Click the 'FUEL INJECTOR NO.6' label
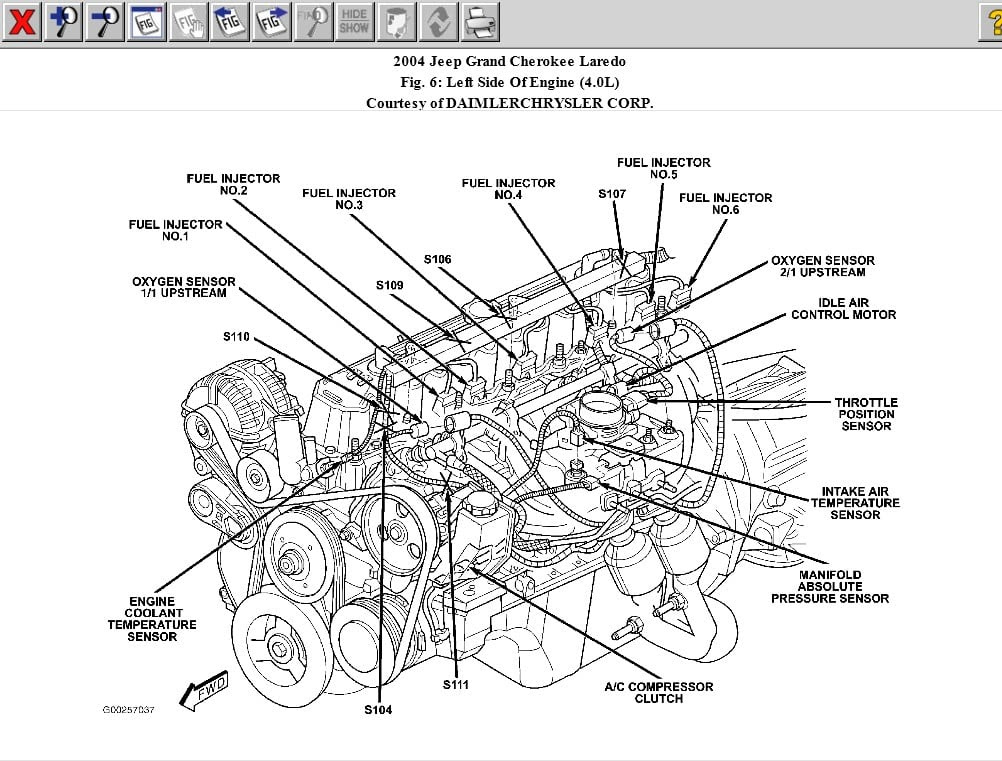The height and width of the screenshot is (761, 1002). pos(725,203)
